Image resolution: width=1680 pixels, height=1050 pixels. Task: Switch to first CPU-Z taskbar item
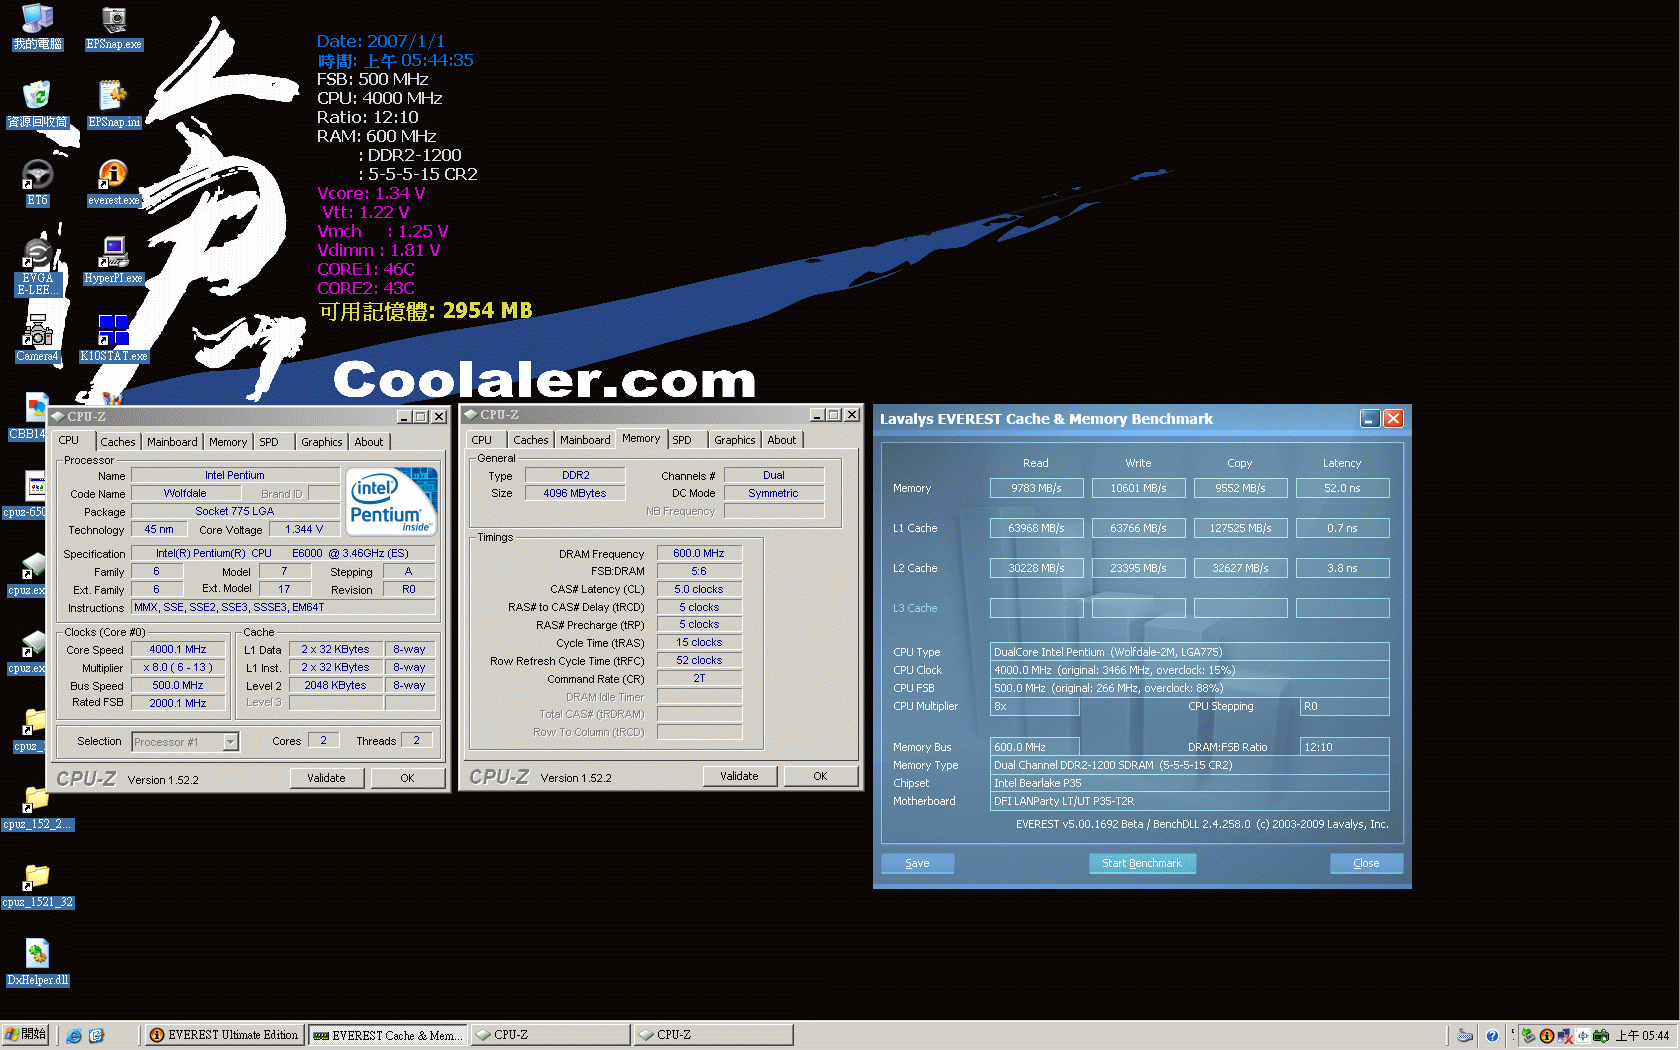pyautogui.click(x=550, y=1035)
